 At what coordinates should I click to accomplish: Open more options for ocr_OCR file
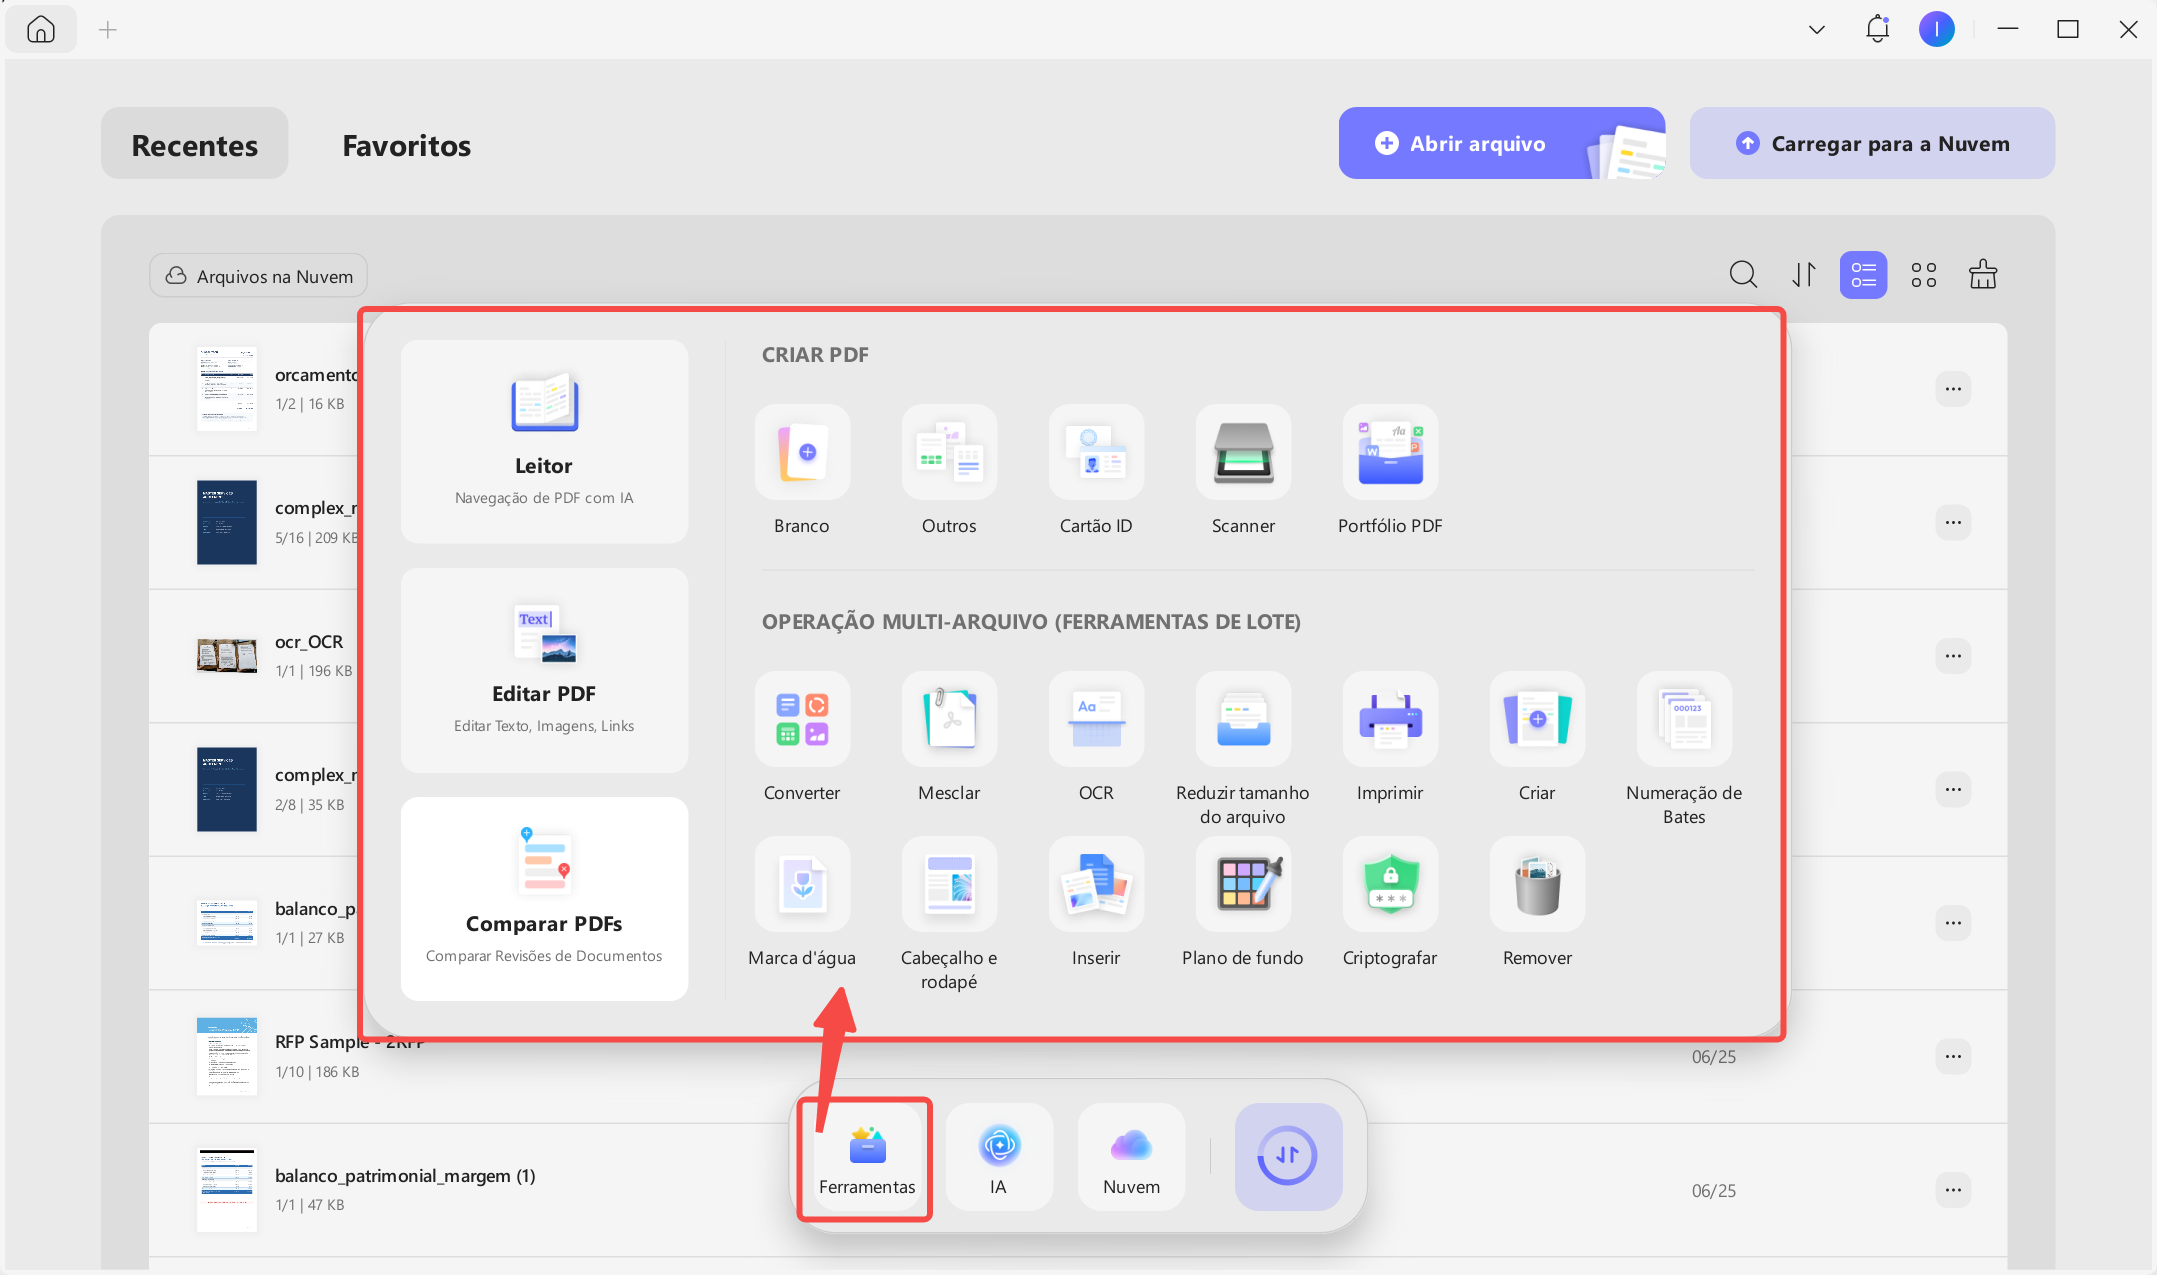coord(1953,656)
